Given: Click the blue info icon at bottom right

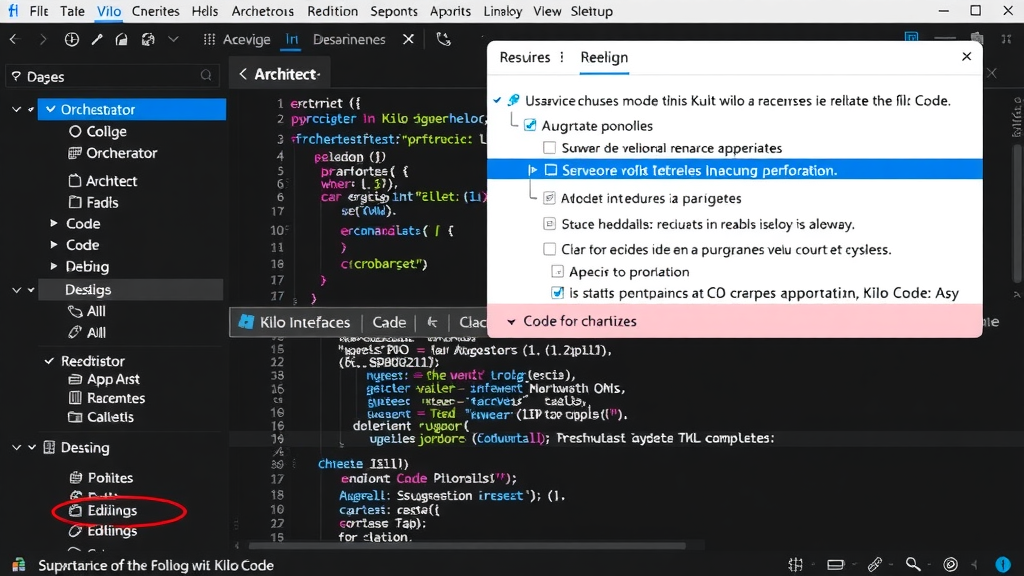Looking at the screenshot, I should 1004,565.
